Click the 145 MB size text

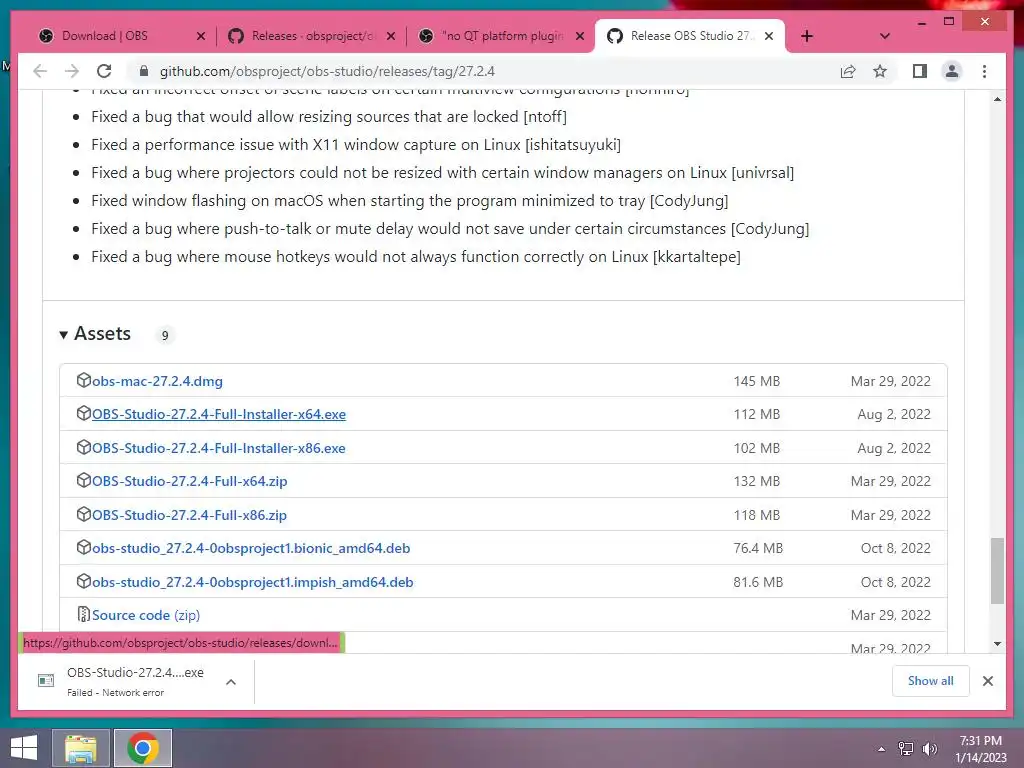757,381
